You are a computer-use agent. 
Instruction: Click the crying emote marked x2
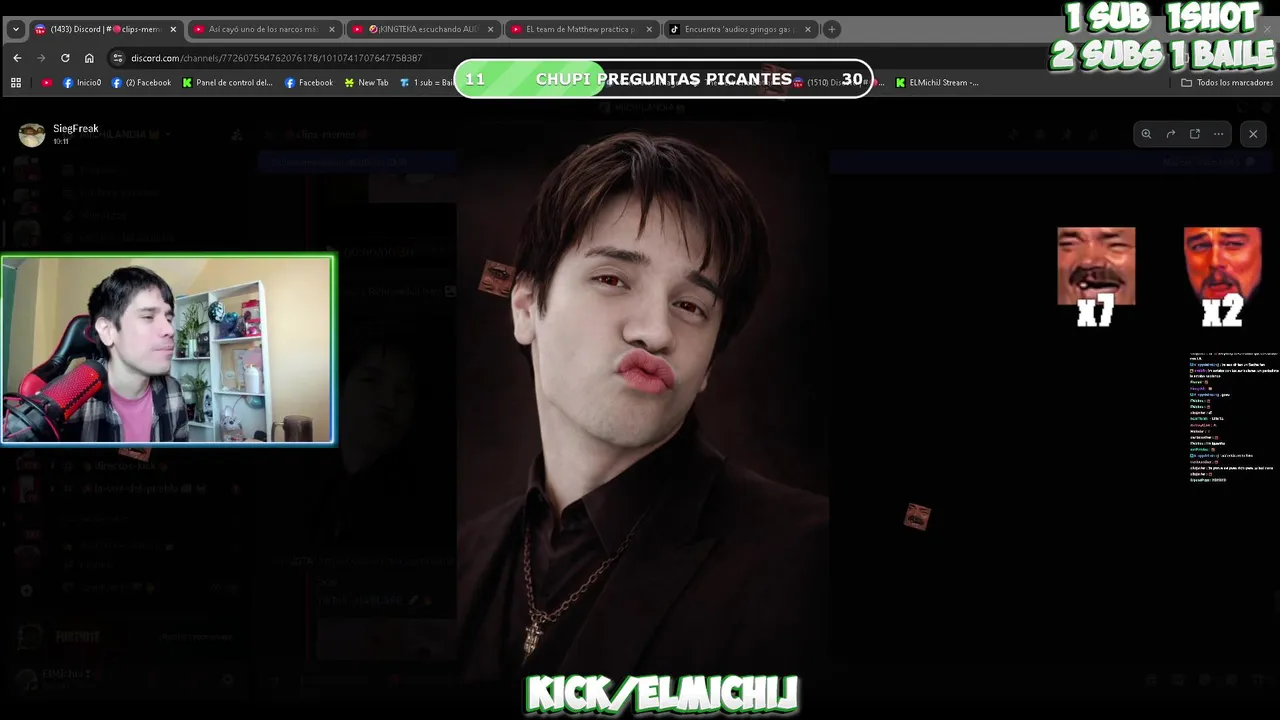click(x=1222, y=266)
